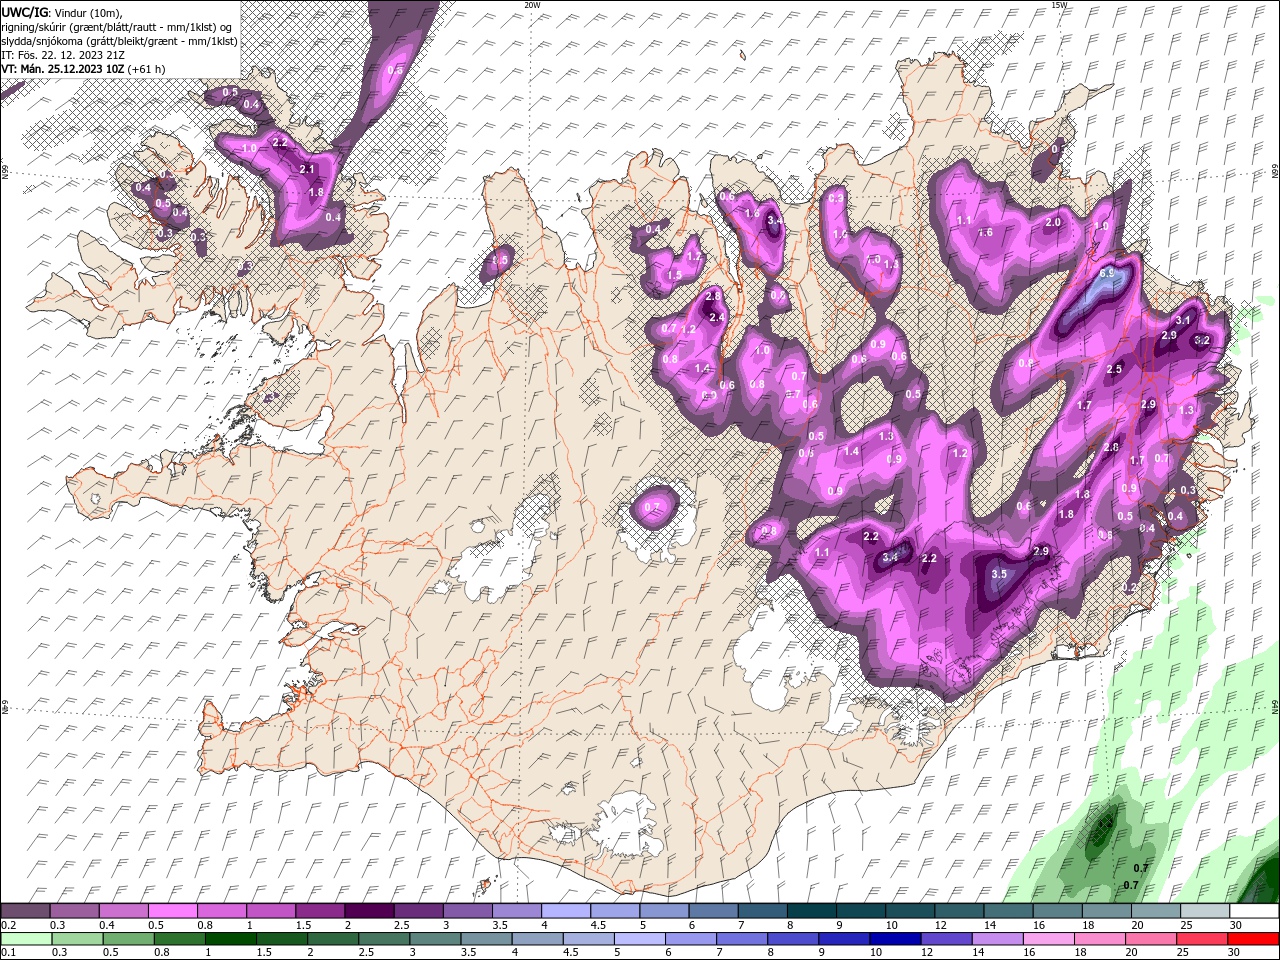Select the 1.5 purple swatch in snow legend
This screenshot has width=1280, height=960.
click(x=319, y=911)
